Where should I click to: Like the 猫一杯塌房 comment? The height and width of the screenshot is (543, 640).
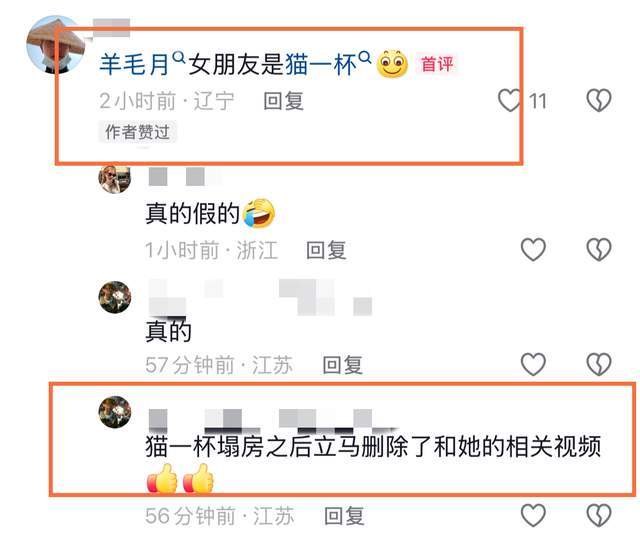click(x=533, y=516)
